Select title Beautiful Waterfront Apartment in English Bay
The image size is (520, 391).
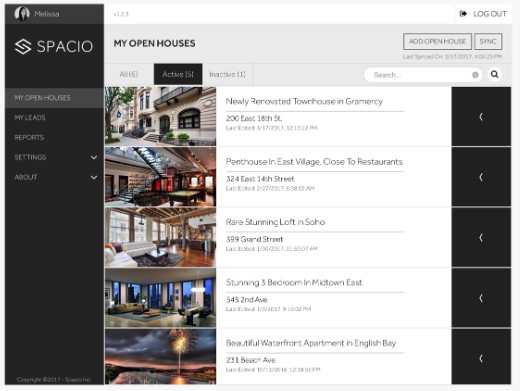(x=311, y=343)
